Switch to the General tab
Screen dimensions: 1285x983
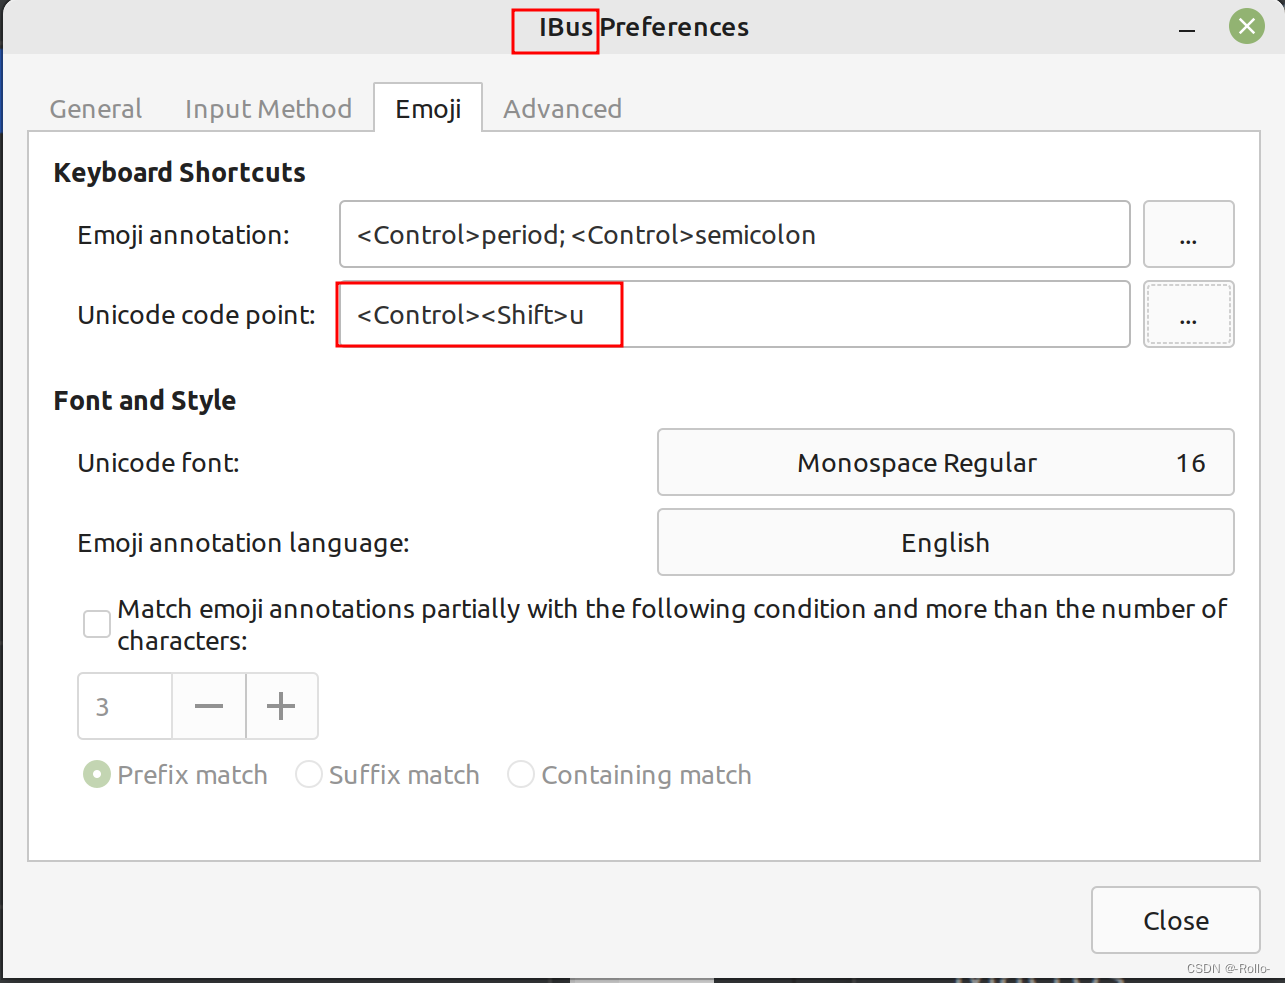(x=96, y=108)
